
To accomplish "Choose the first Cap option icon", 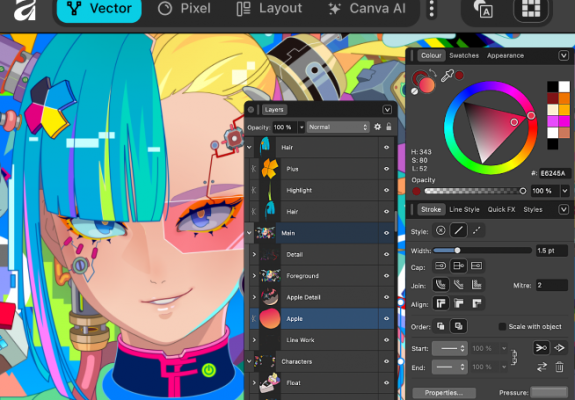I will 440,266.
